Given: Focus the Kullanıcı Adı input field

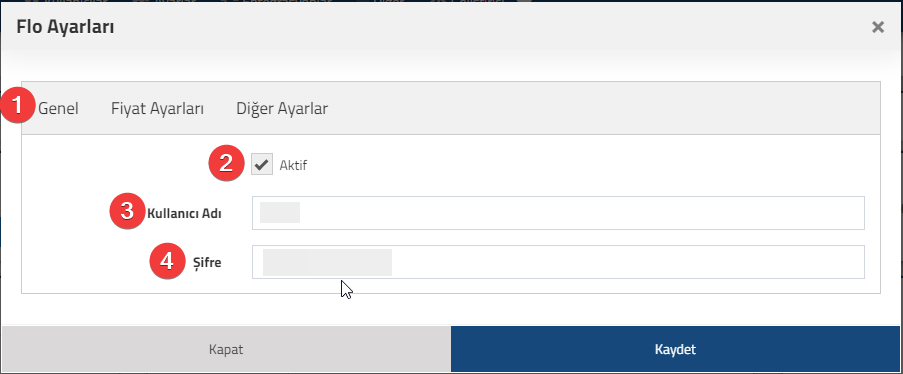Looking at the screenshot, I should (558, 213).
